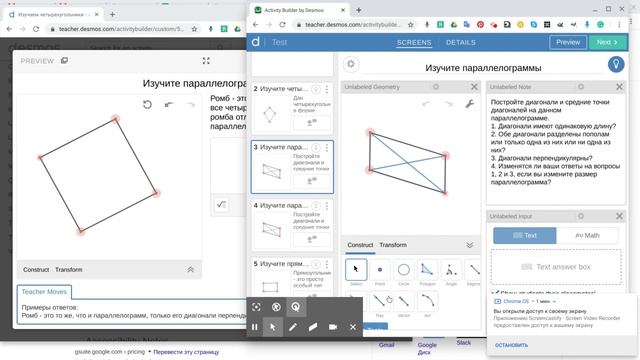Open the Construct tab in the editor
This screenshot has height=360, width=640.
coord(360,245)
